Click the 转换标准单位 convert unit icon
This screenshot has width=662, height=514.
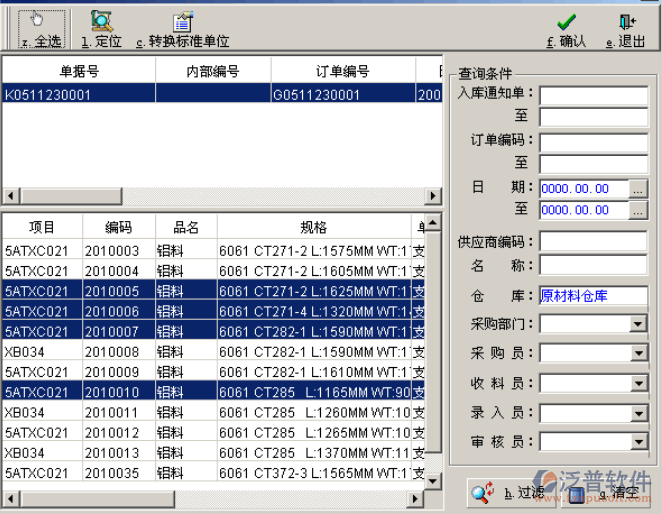[x=182, y=21]
